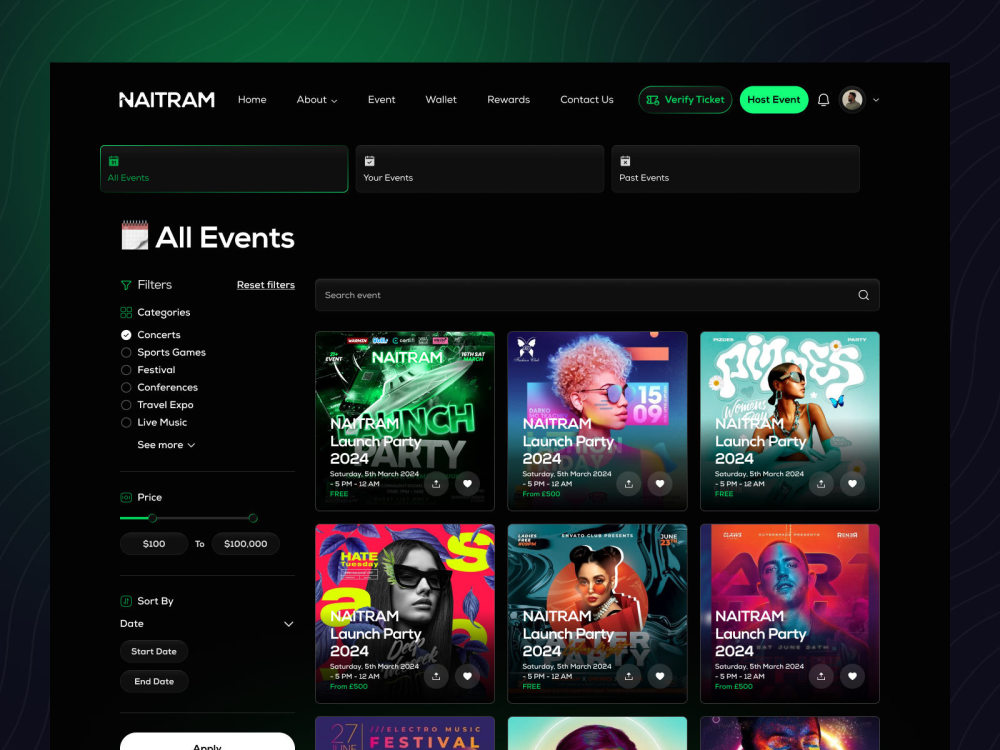The height and width of the screenshot is (750, 1000).
Task: Click the Past Events calendar-x icon
Action: (x=625, y=161)
